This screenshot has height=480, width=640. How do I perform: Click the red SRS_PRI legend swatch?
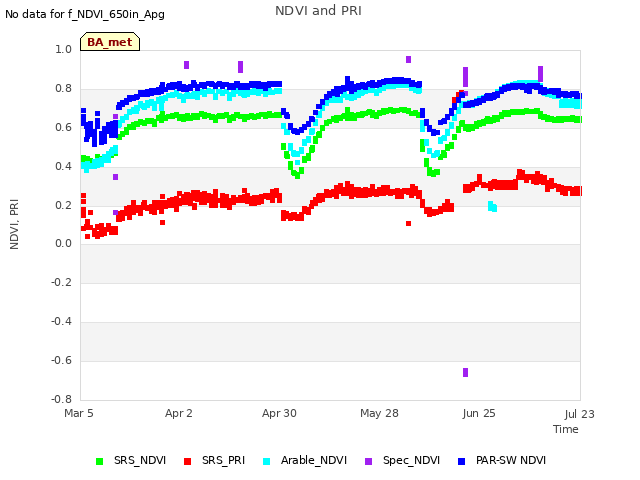187,461
